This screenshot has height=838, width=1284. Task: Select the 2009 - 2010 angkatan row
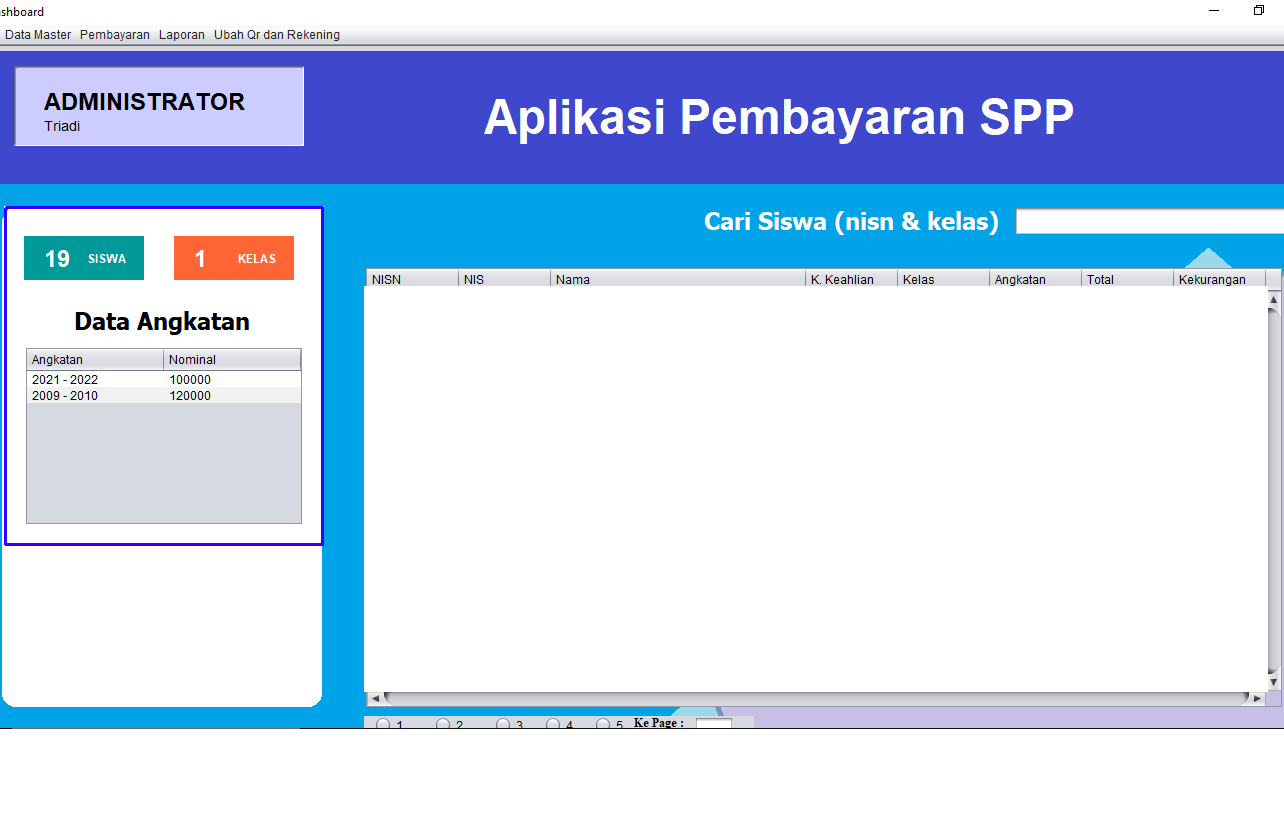tap(95, 395)
